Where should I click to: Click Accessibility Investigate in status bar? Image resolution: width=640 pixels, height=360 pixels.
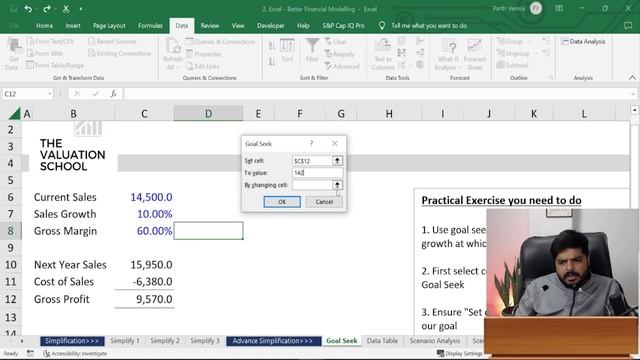tap(75, 353)
